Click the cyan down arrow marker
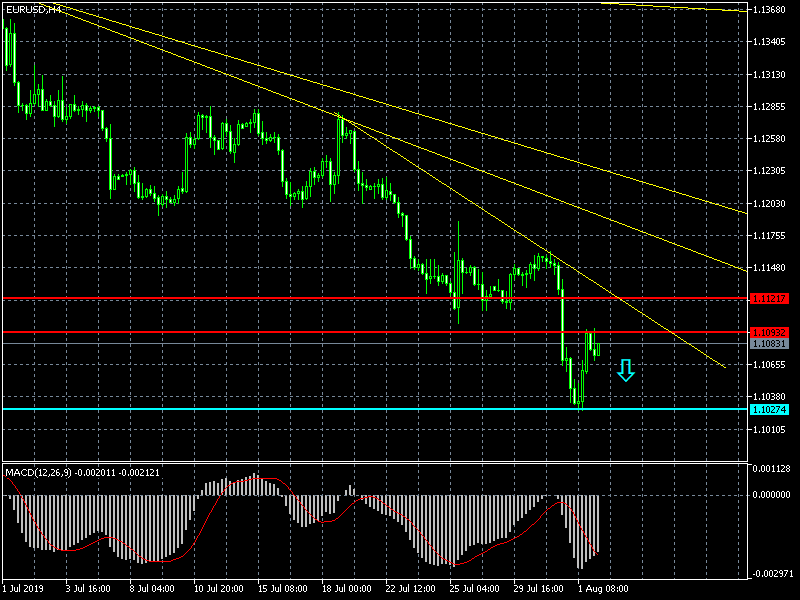 point(626,370)
